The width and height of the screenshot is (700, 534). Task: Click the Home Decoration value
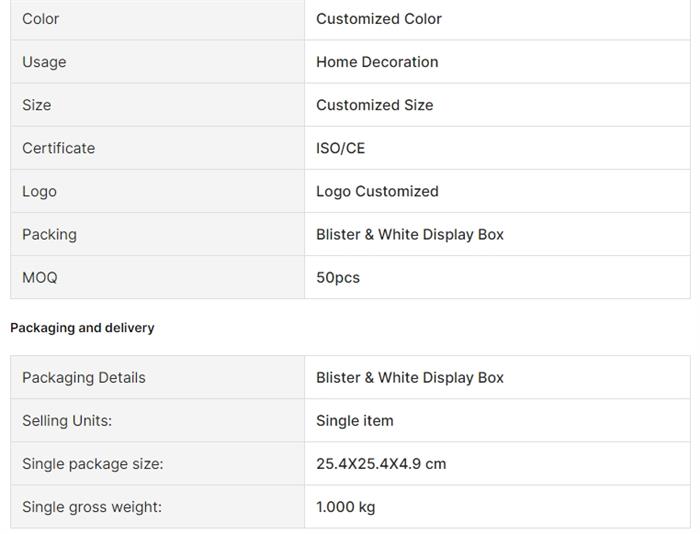377,62
